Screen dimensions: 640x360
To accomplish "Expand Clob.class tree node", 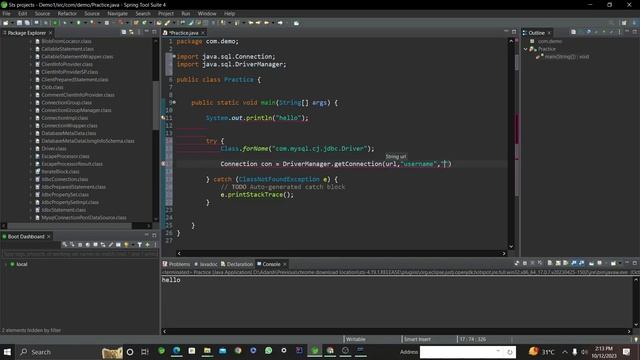I will tap(31, 87).
